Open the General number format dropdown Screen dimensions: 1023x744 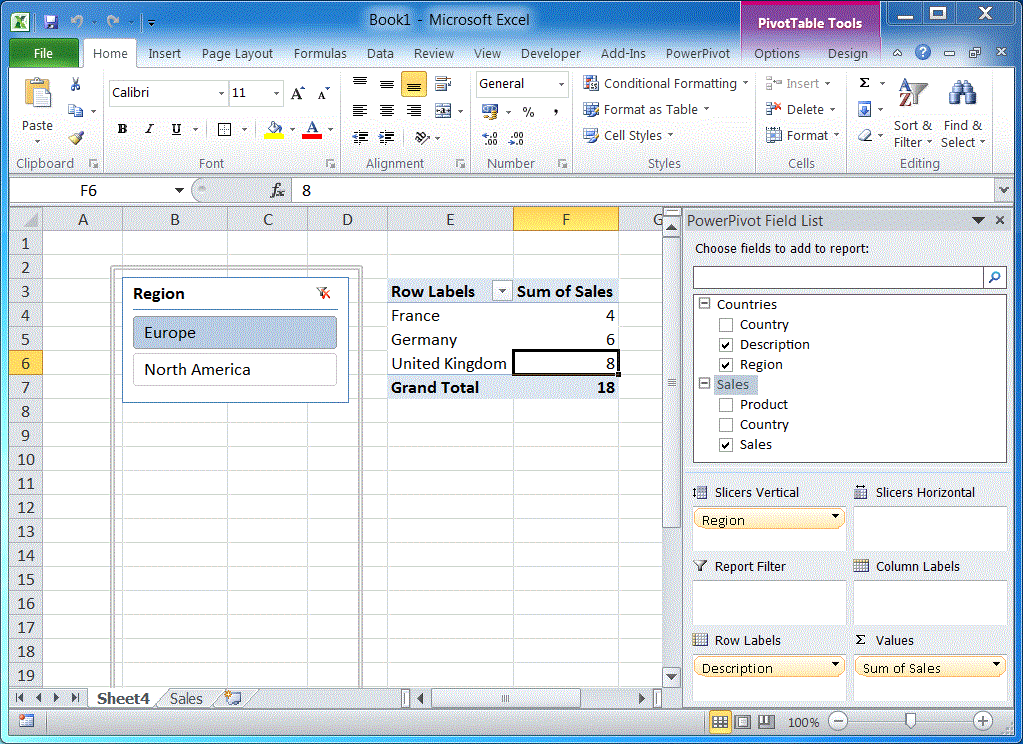point(561,84)
